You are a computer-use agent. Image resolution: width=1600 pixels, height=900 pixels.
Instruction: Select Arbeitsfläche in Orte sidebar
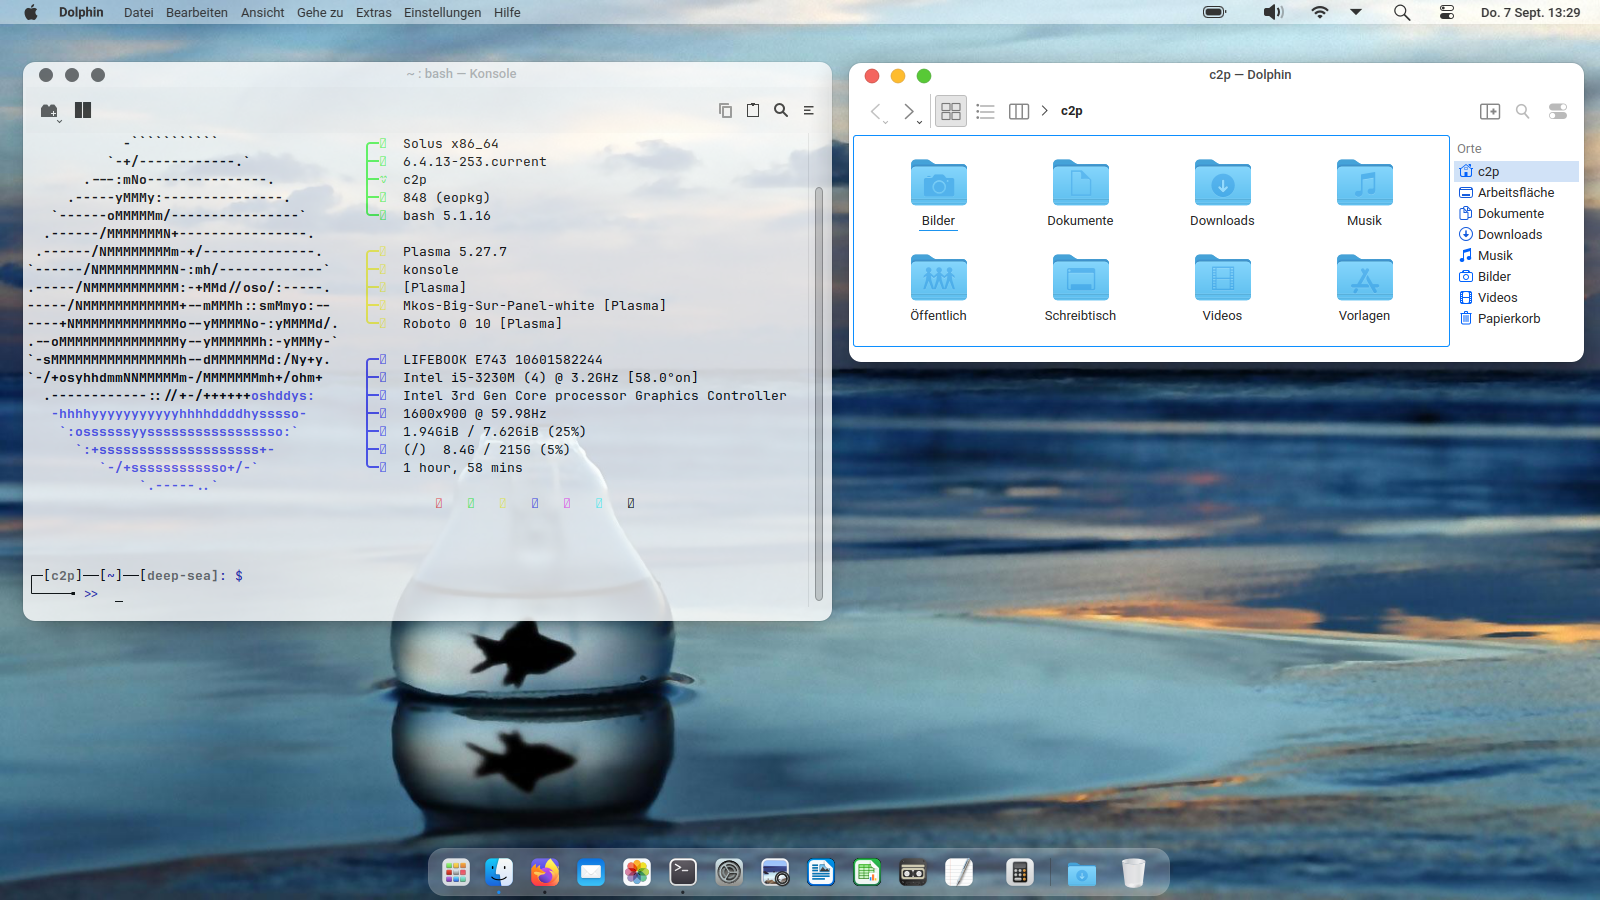pyautogui.click(x=1516, y=192)
